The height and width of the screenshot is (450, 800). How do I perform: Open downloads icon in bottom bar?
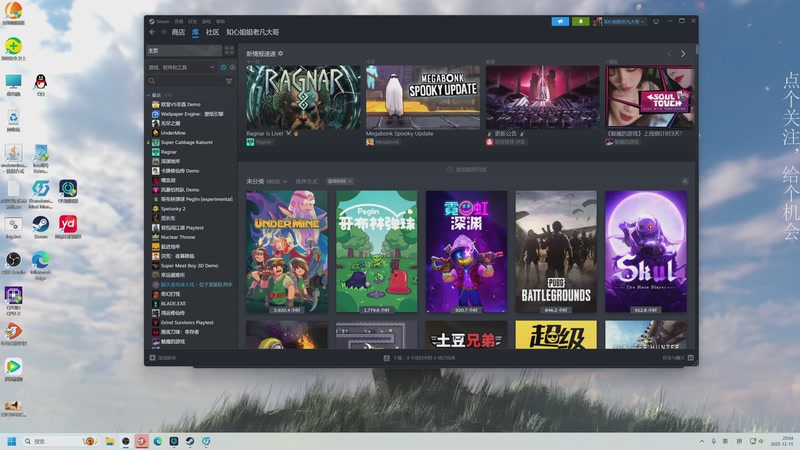(386, 358)
